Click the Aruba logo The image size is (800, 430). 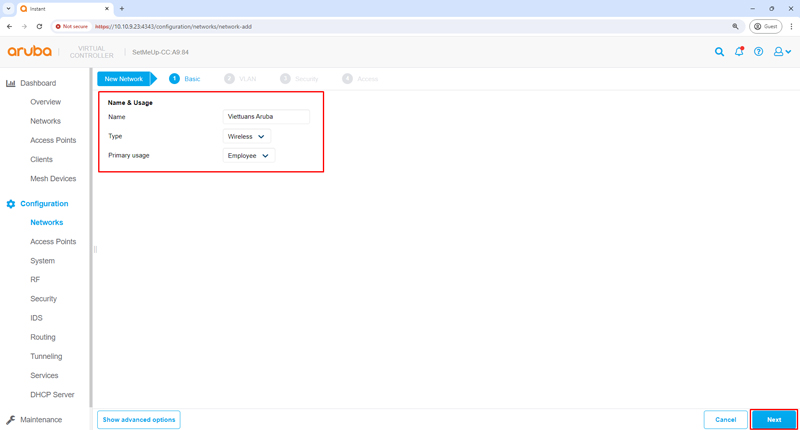[29, 52]
